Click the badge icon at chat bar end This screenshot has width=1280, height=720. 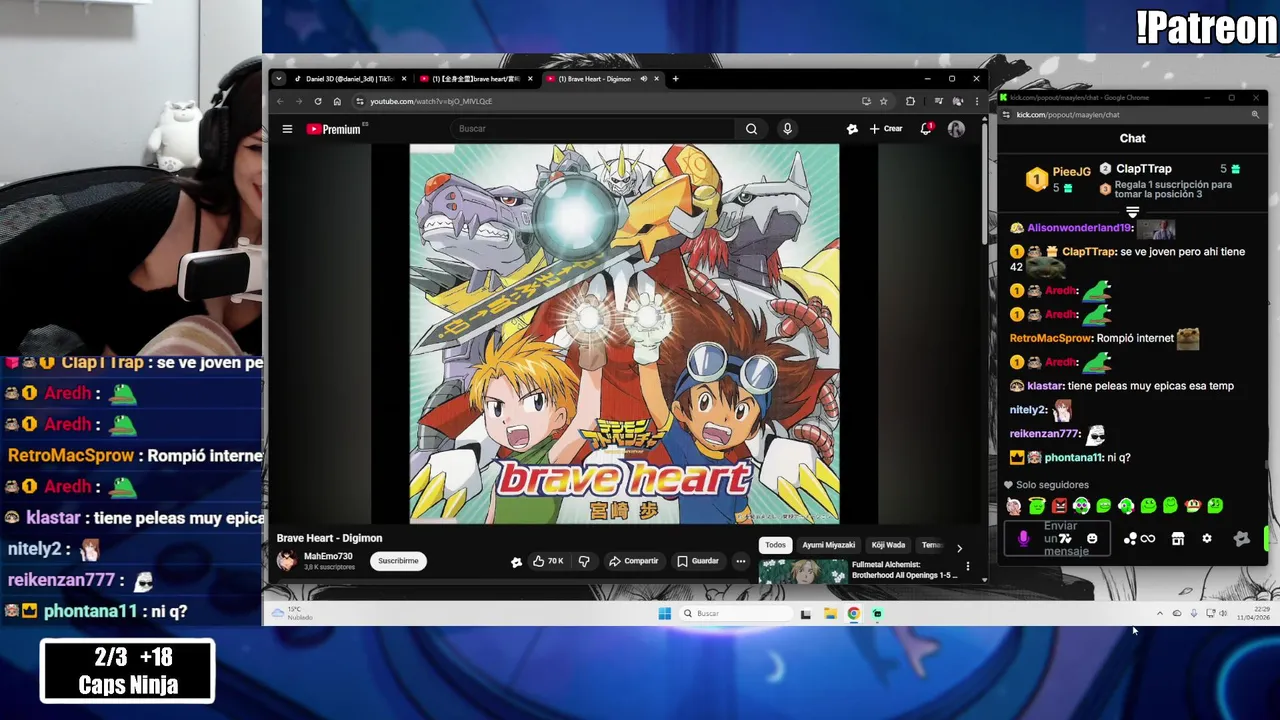coord(1241,539)
